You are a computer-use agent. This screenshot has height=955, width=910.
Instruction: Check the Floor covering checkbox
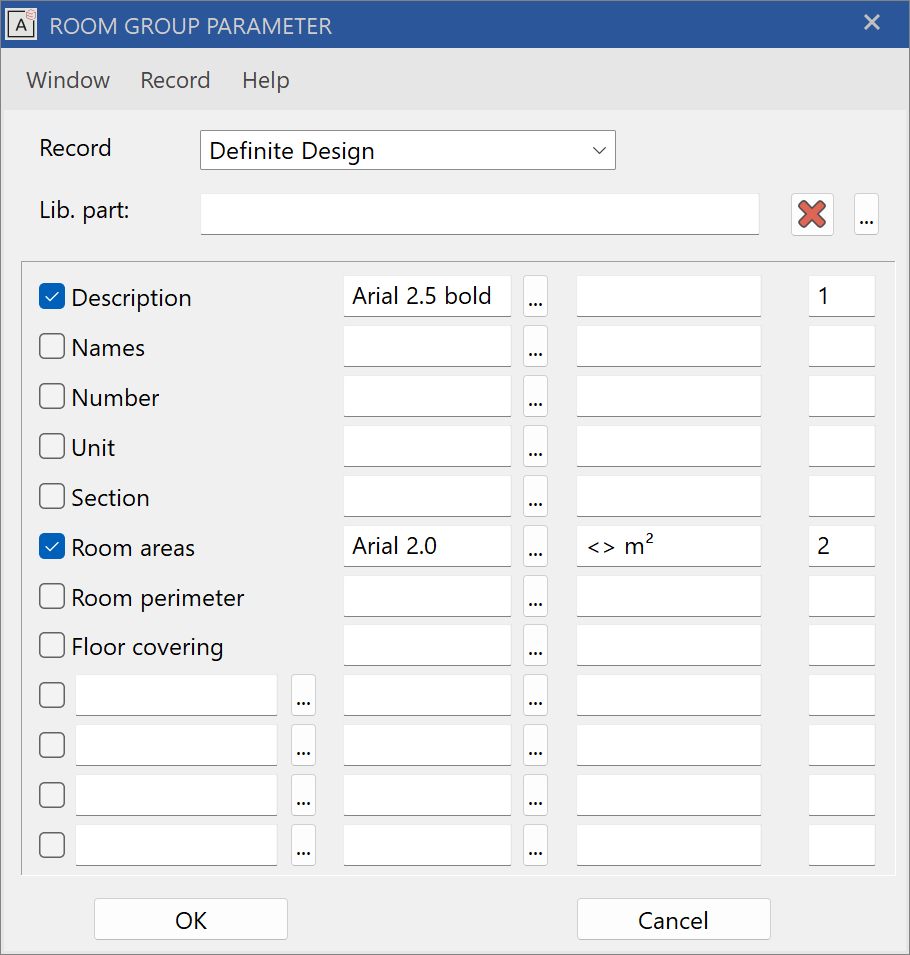click(52, 646)
